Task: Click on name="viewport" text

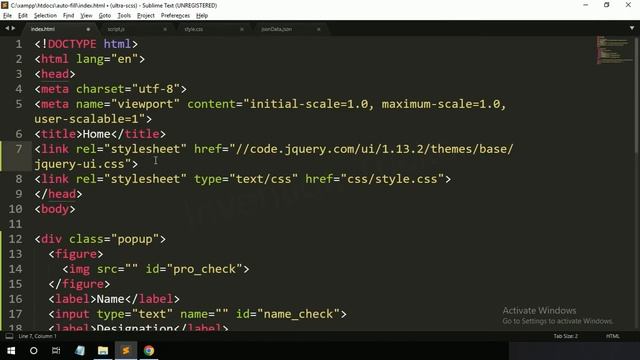Action: tap(128, 104)
